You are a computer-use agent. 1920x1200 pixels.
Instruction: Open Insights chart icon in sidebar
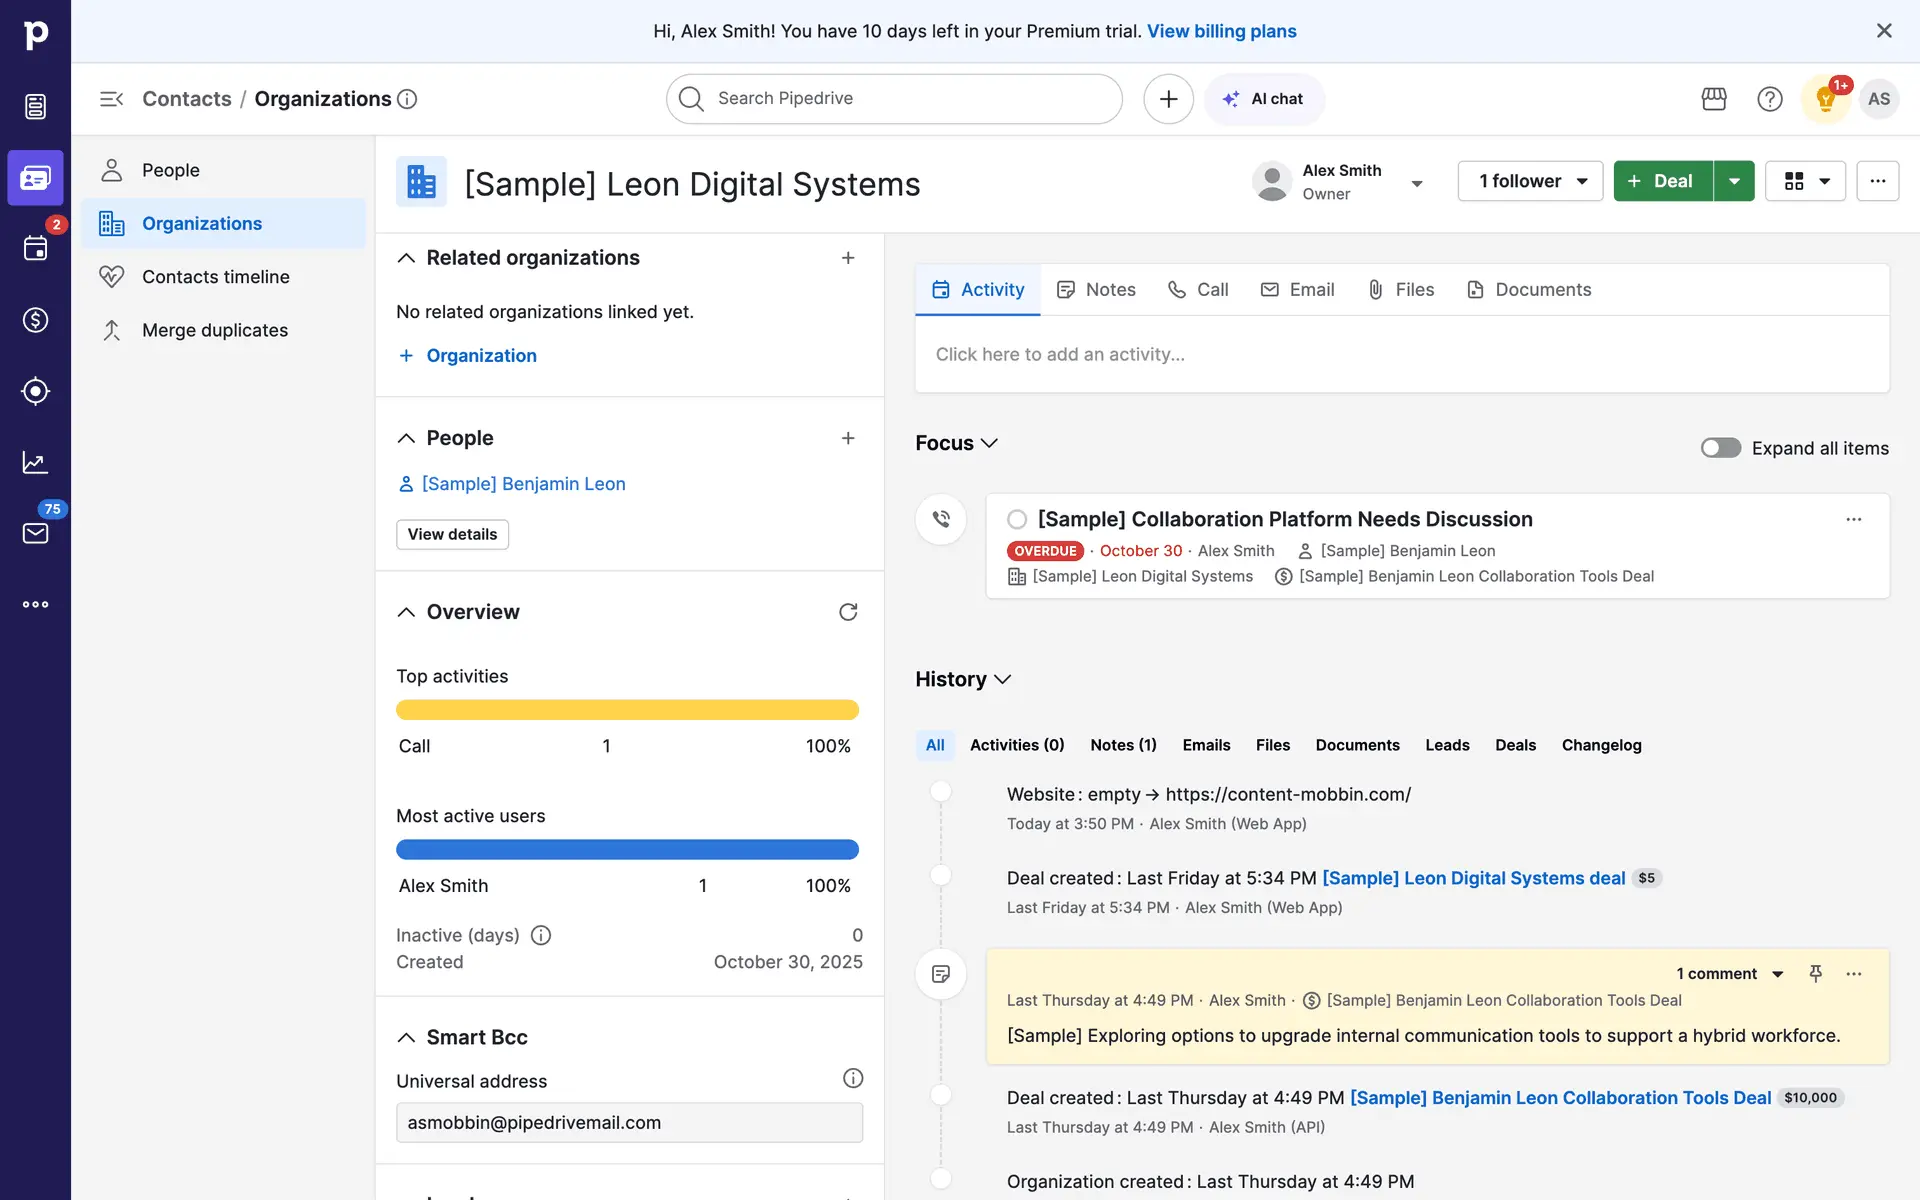35,462
